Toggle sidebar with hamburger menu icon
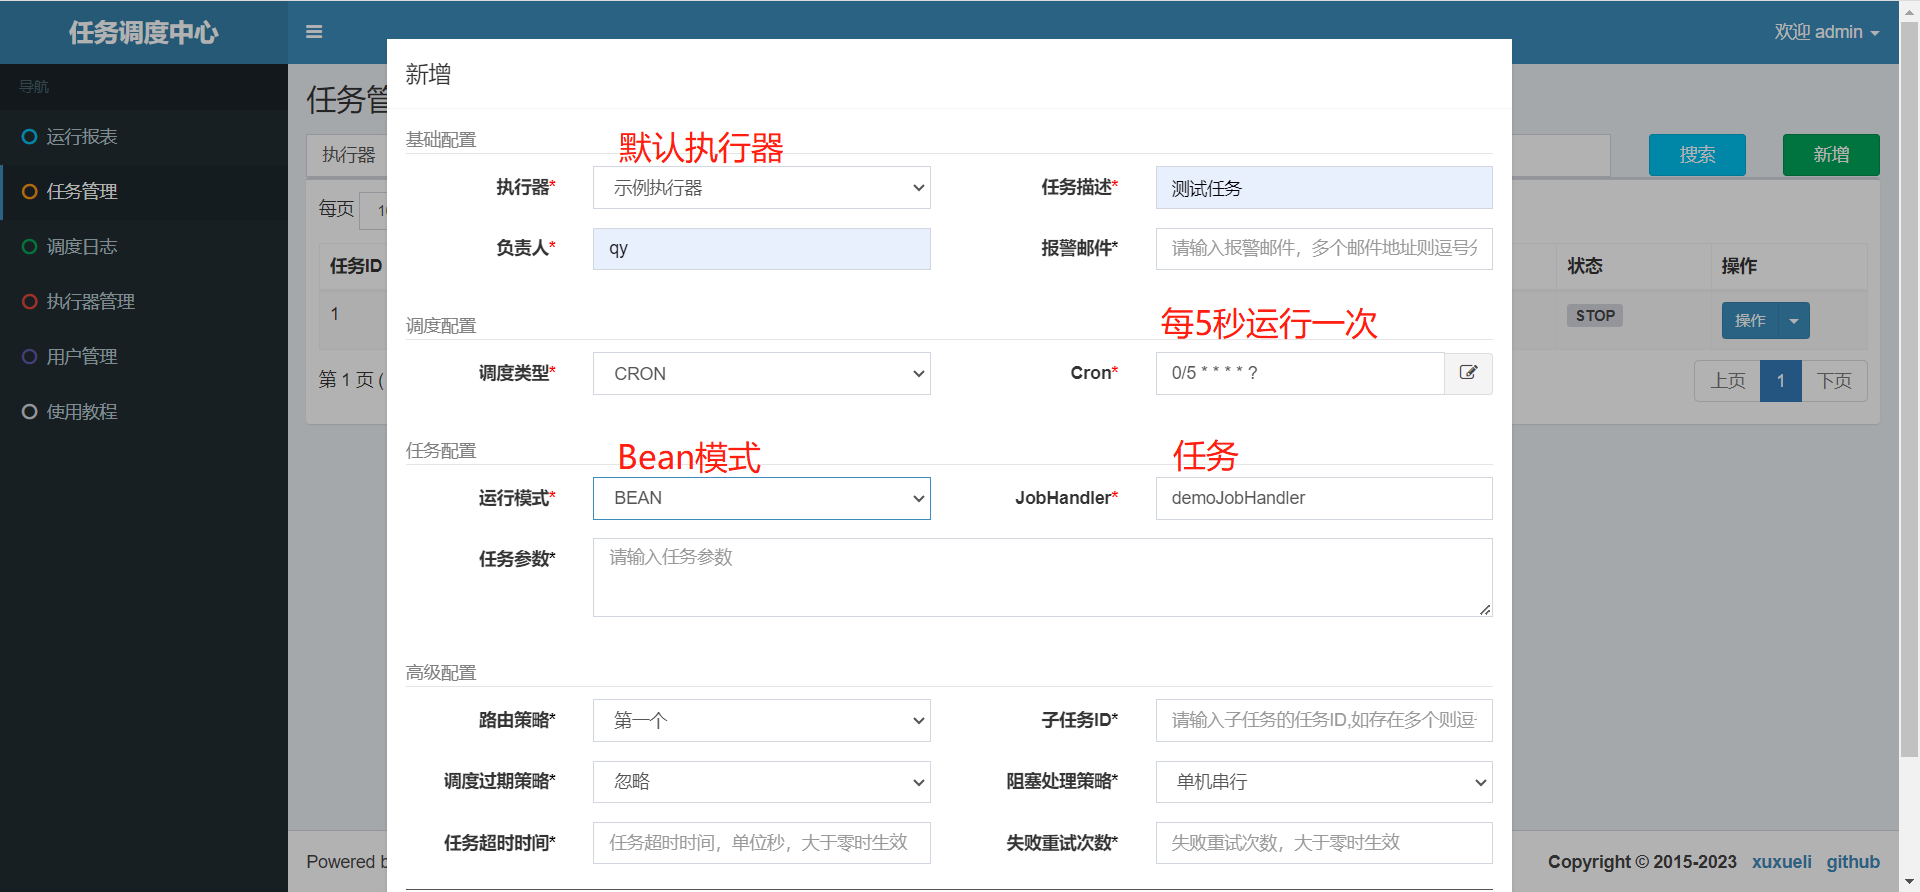The image size is (1920, 892). tap(314, 32)
